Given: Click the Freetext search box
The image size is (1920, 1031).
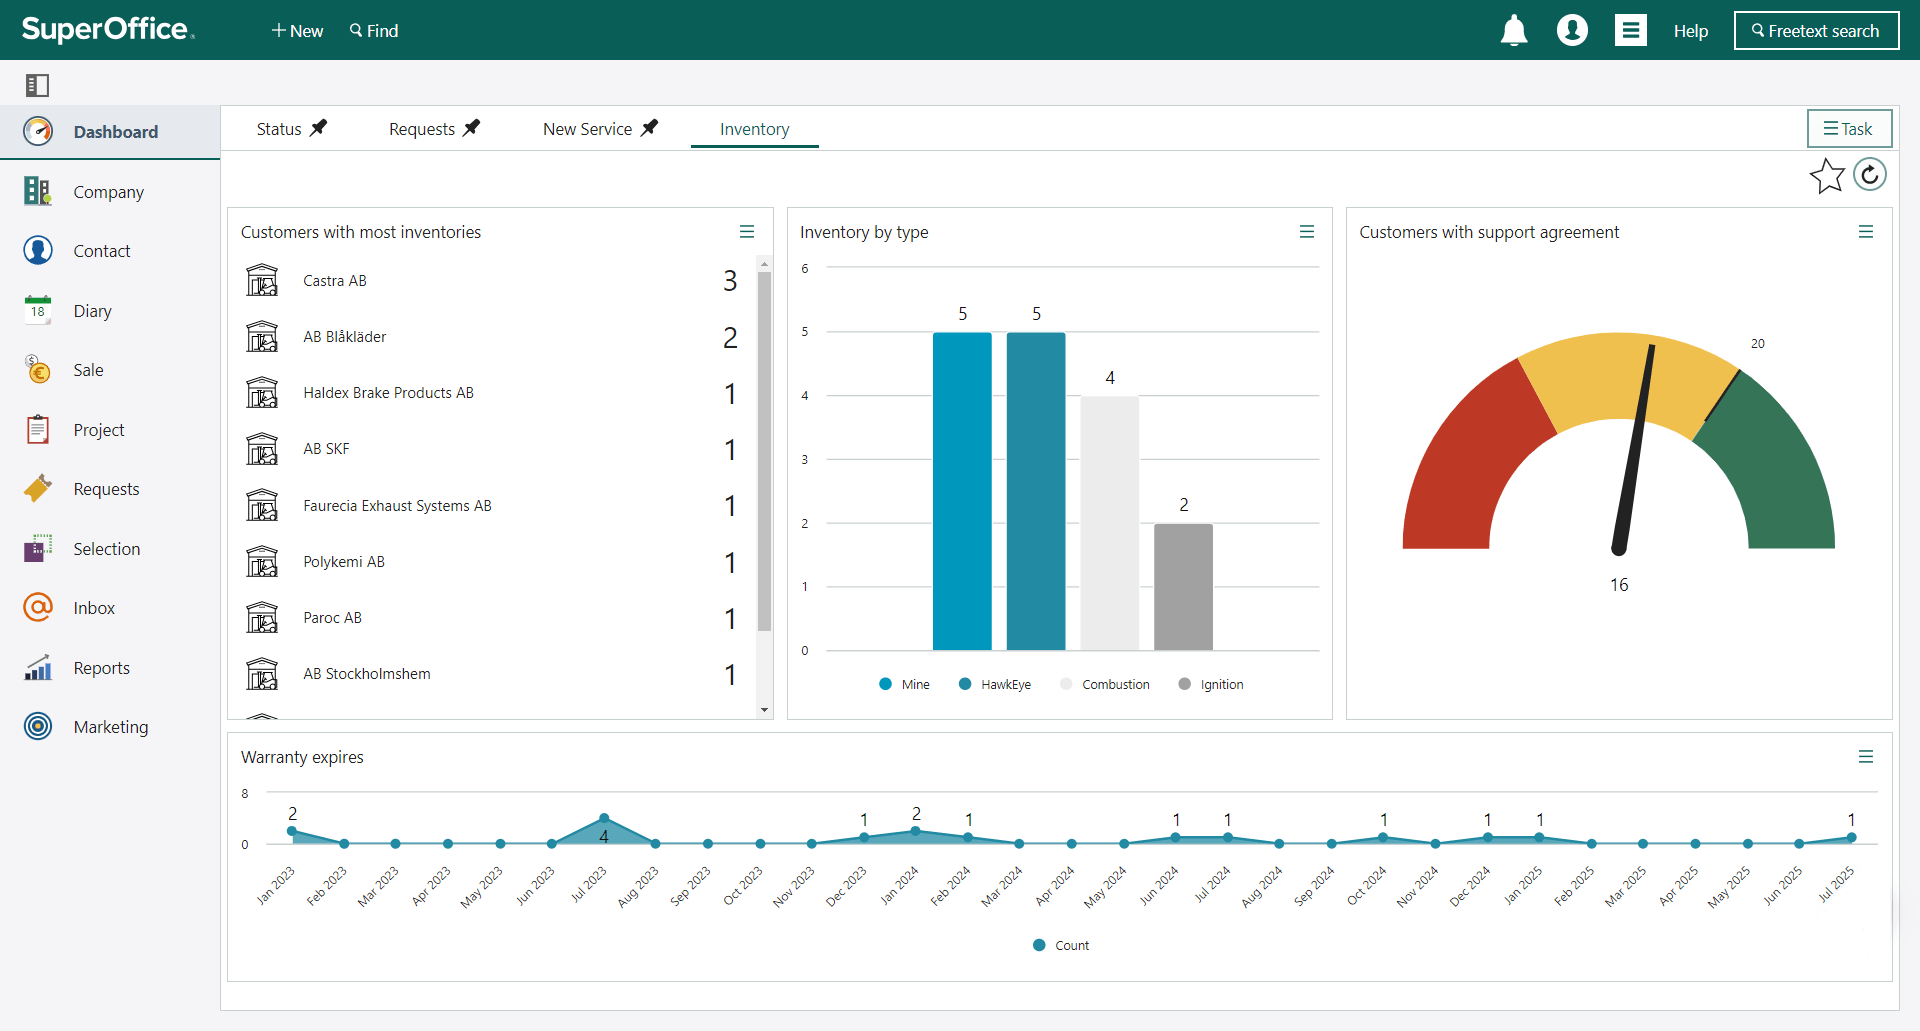Looking at the screenshot, I should tap(1816, 31).
